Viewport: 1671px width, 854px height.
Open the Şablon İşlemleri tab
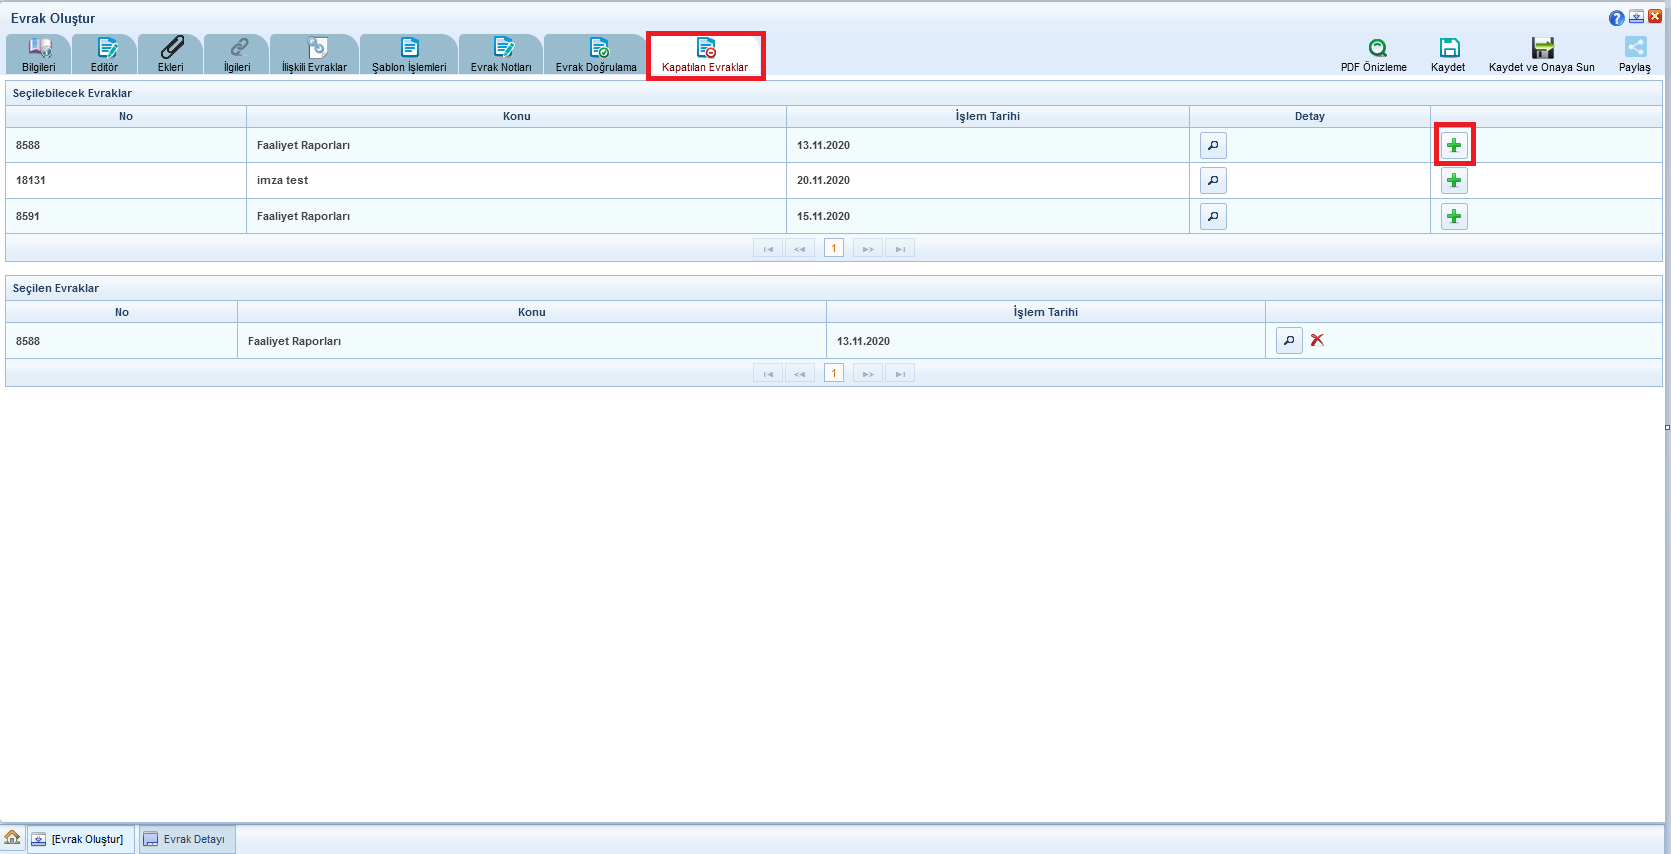click(x=409, y=54)
